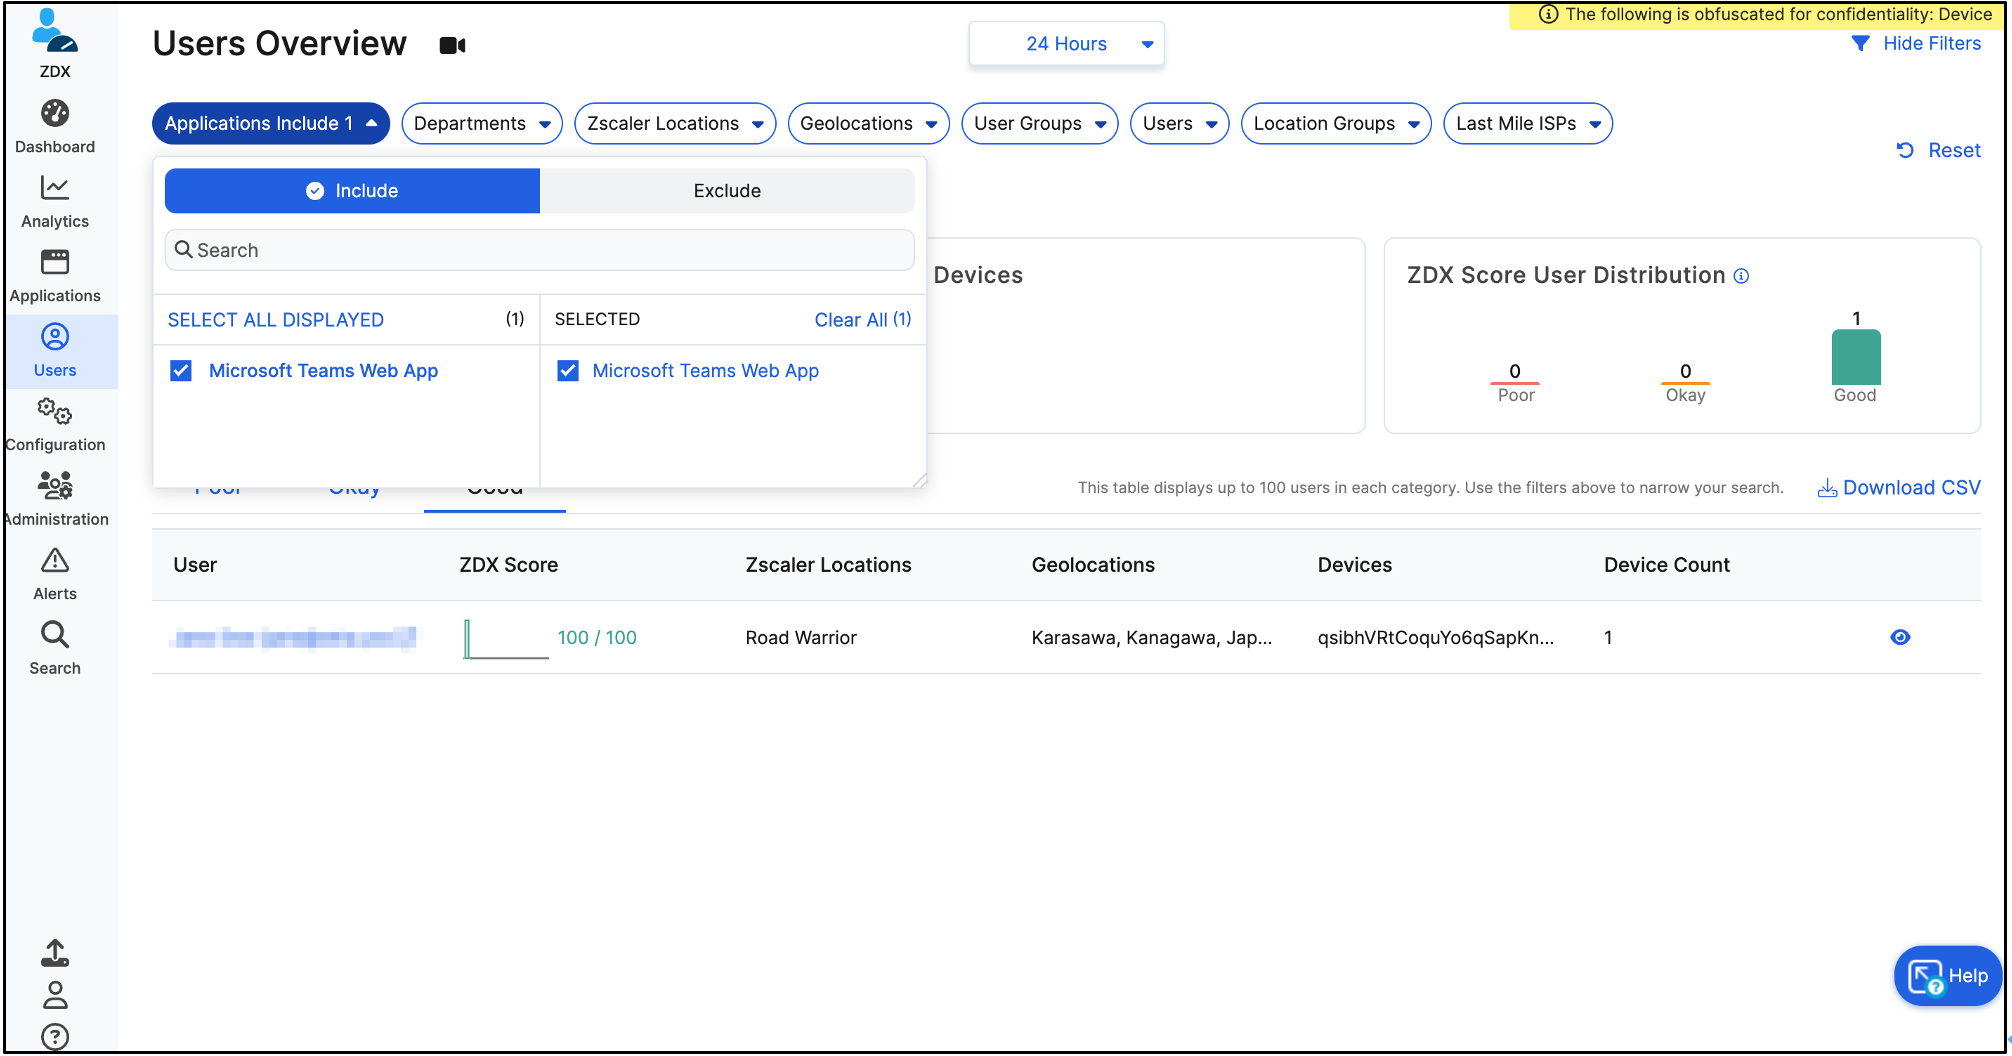Screen dimensions: 2012x1056
Task: Click Clear All (1)
Action: point(863,320)
